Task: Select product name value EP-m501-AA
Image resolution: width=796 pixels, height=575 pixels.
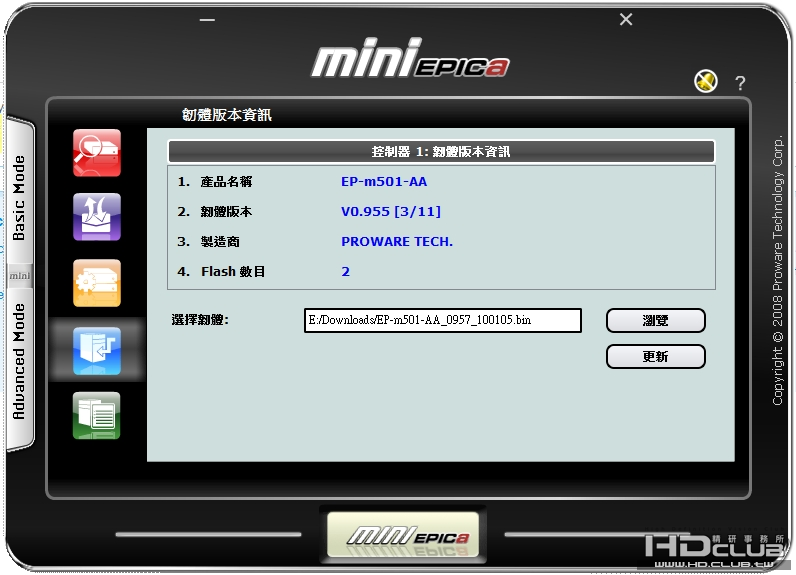Action: pyautogui.click(x=384, y=182)
